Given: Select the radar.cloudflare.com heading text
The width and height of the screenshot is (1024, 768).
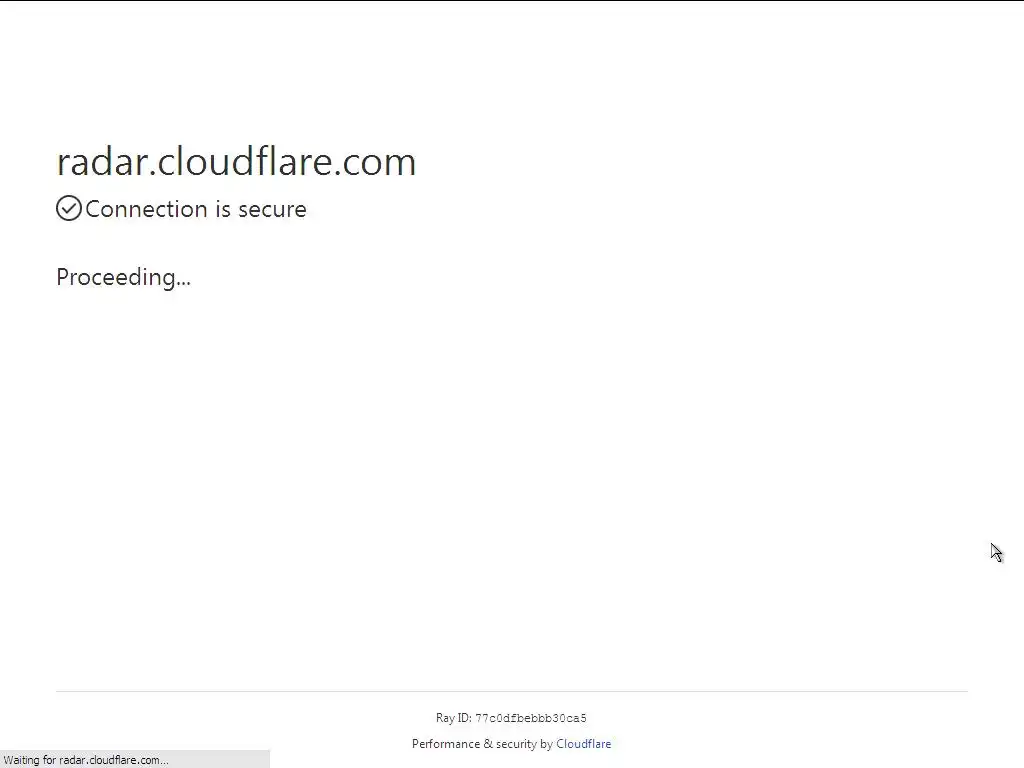Looking at the screenshot, I should (x=236, y=161).
